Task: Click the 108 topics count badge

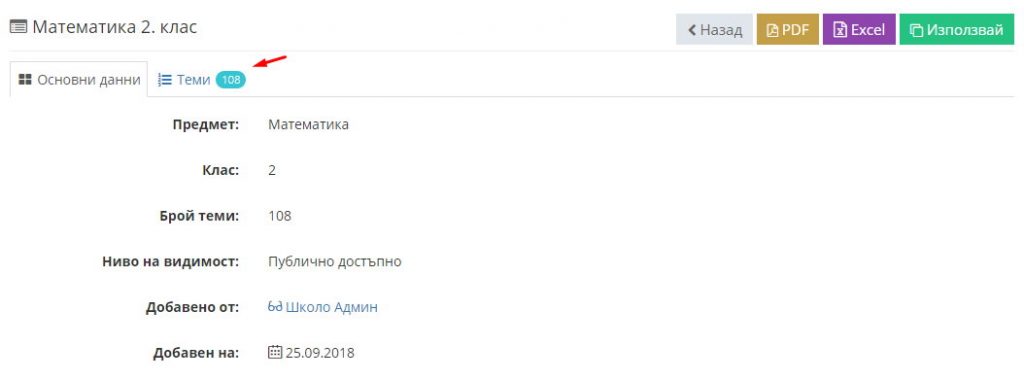Action: click(x=231, y=80)
